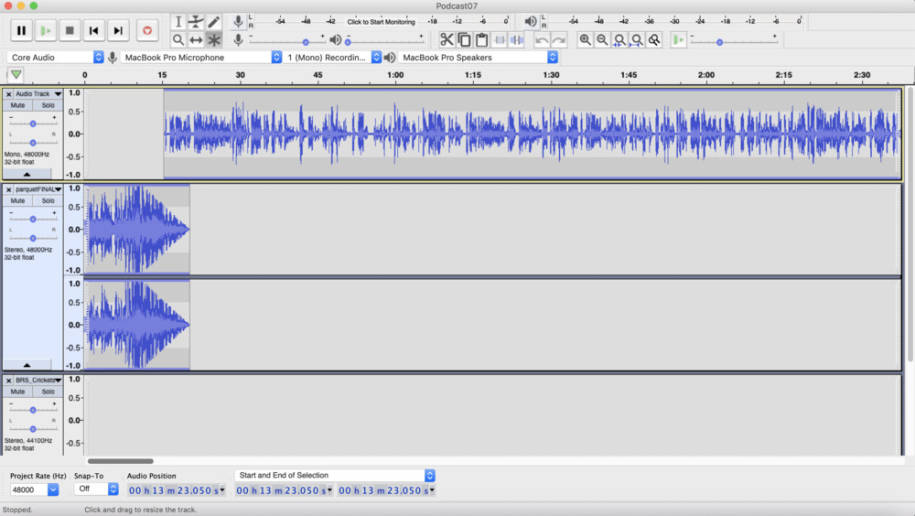Close the parquetFINAL track
This screenshot has height=516, width=915.
[x=9, y=189]
